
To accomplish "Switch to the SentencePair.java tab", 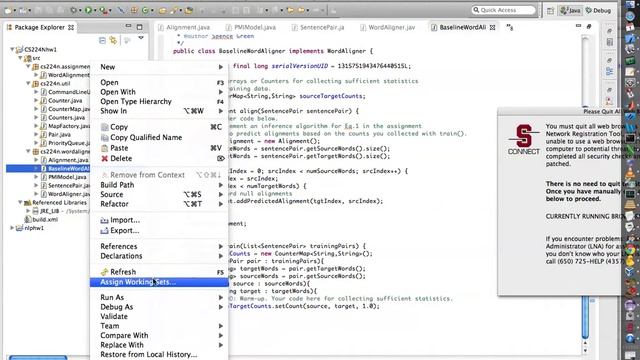I will click(318, 27).
